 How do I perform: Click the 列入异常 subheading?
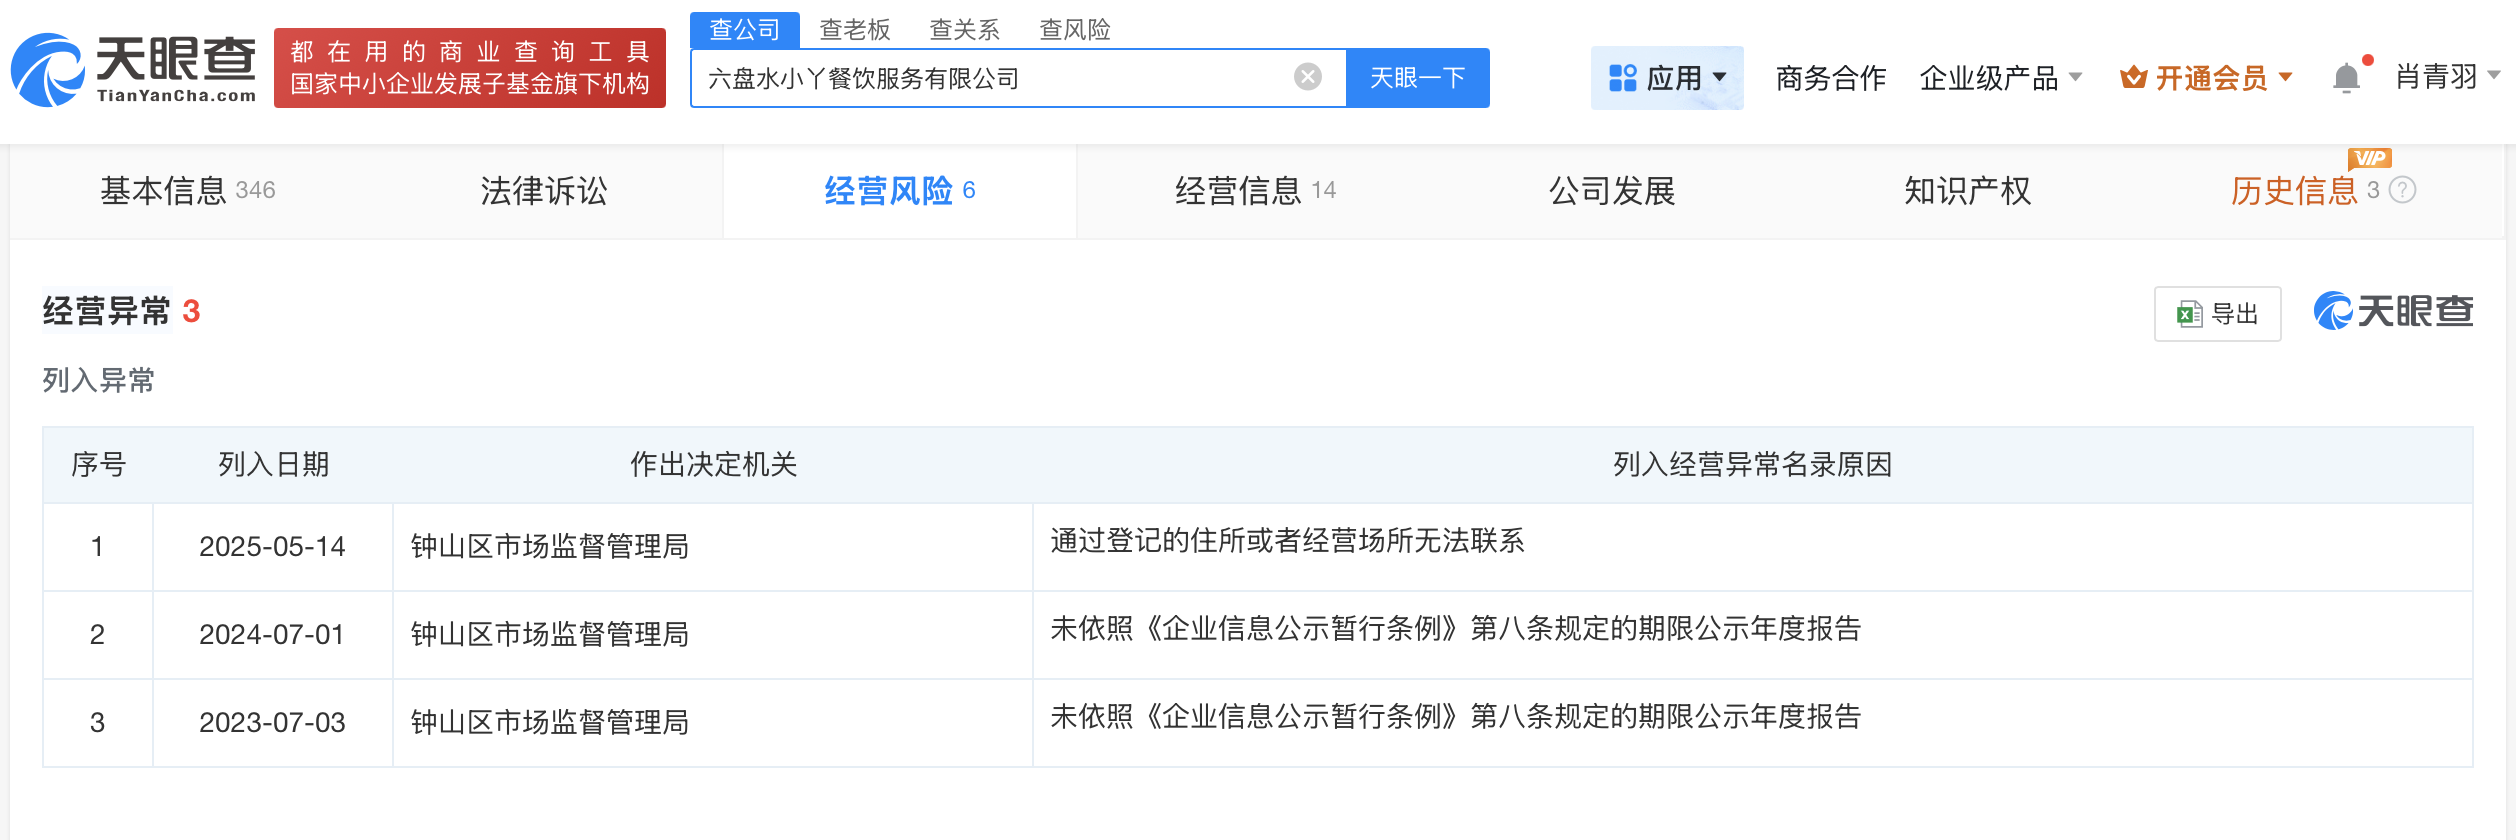[x=98, y=380]
